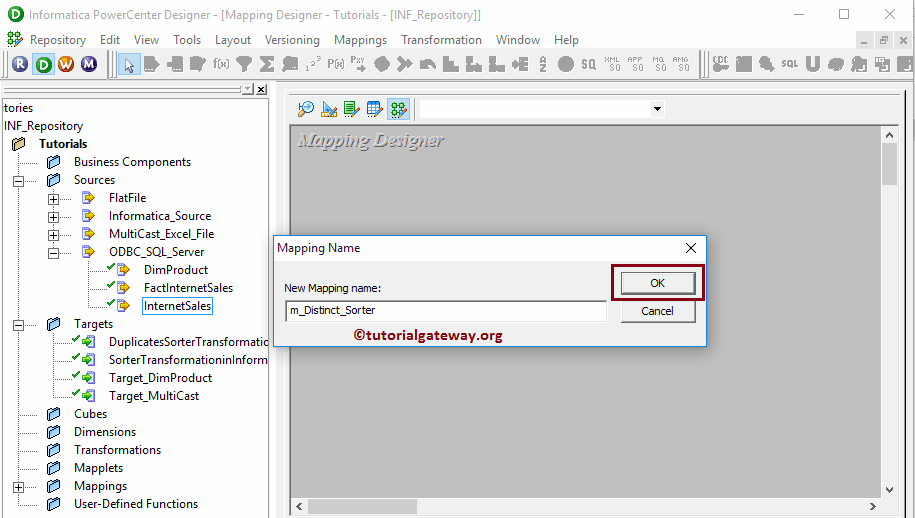Open the Versioning menu

coord(292,40)
